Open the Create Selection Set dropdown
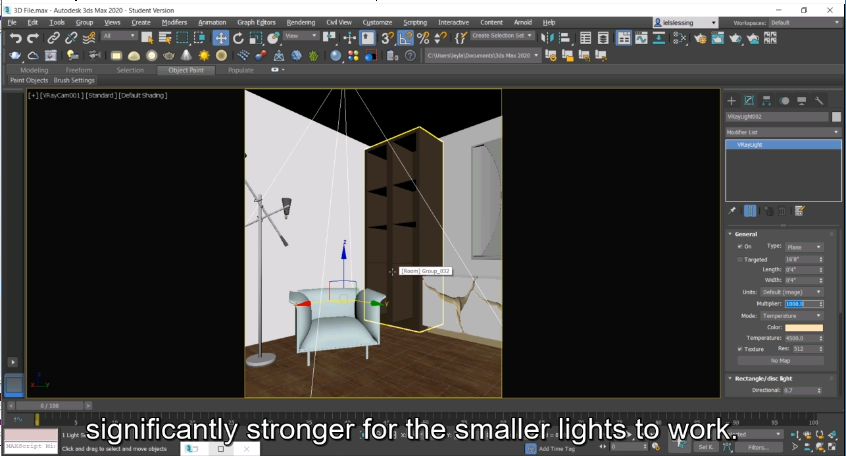 click(502, 36)
